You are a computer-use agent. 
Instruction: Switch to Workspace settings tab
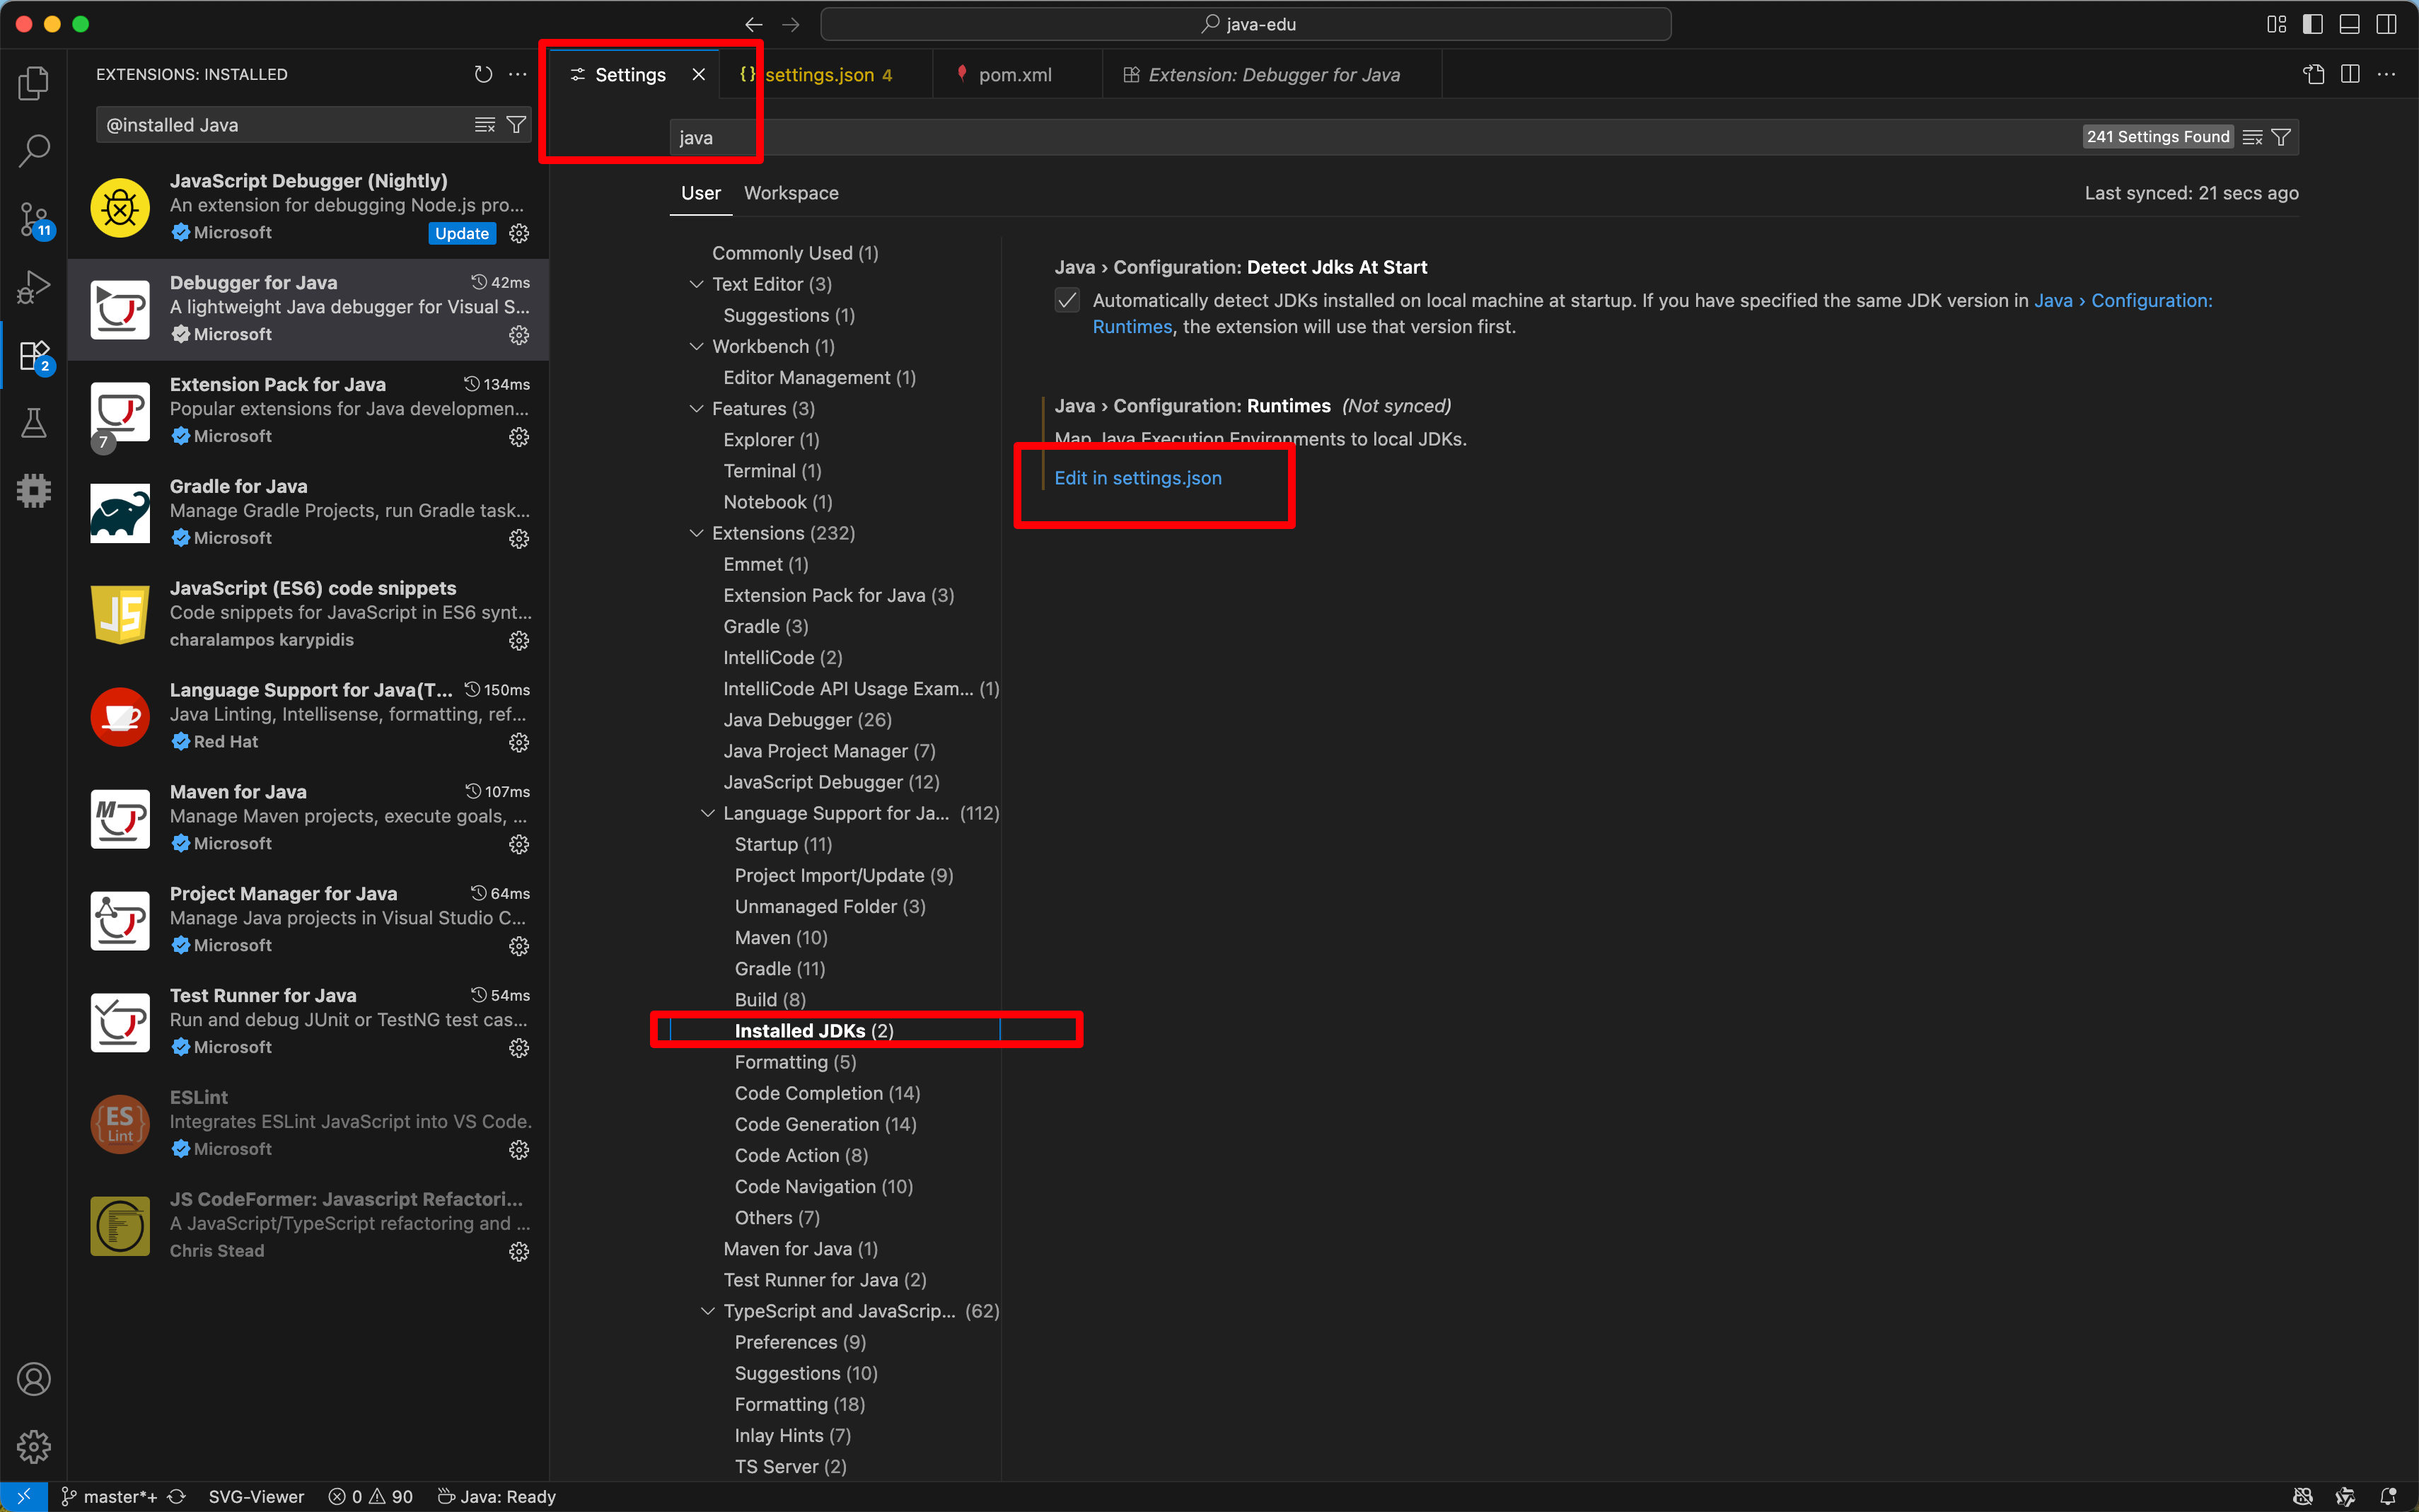click(791, 193)
